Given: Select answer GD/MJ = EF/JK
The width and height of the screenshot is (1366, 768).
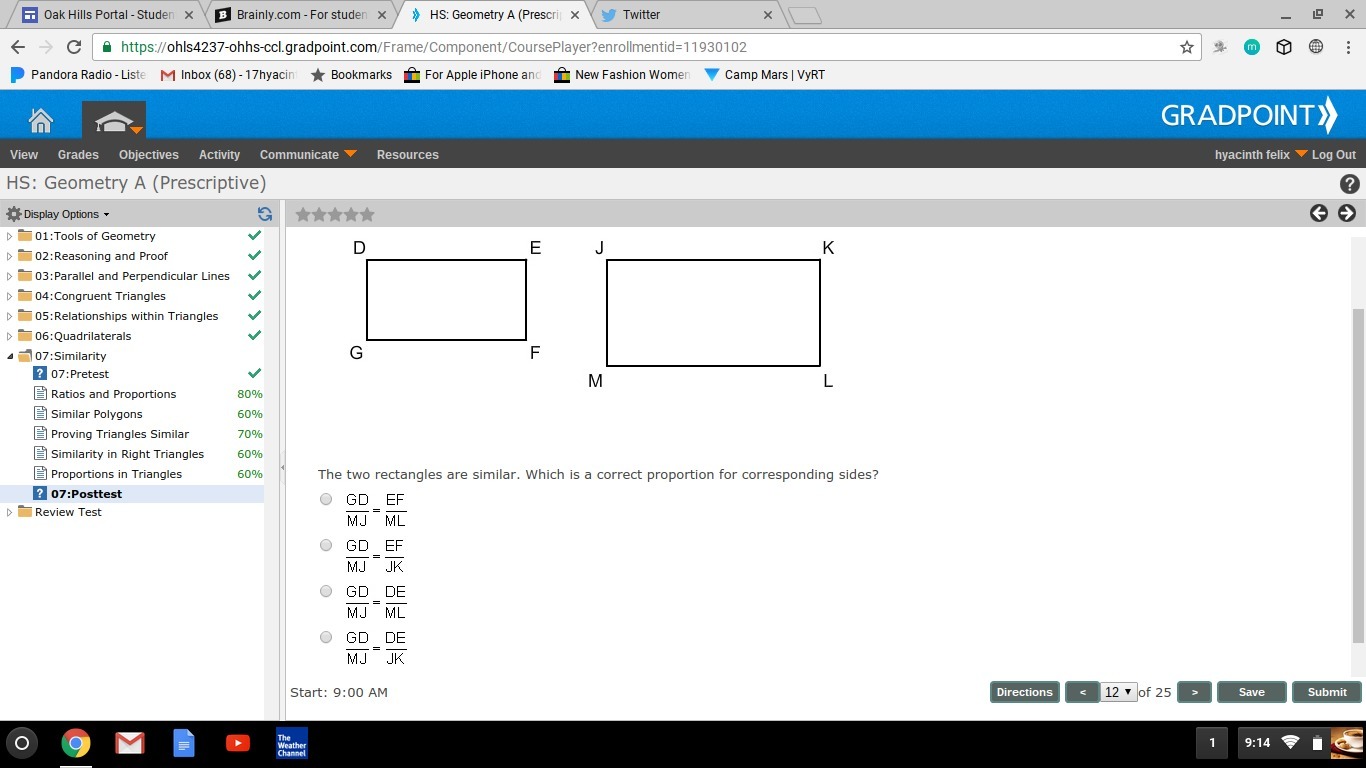Looking at the screenshot, I should [326, 545].
